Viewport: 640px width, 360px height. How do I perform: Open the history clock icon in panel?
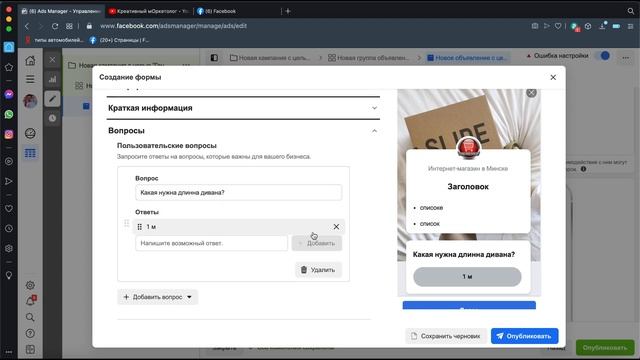[52, 118]
